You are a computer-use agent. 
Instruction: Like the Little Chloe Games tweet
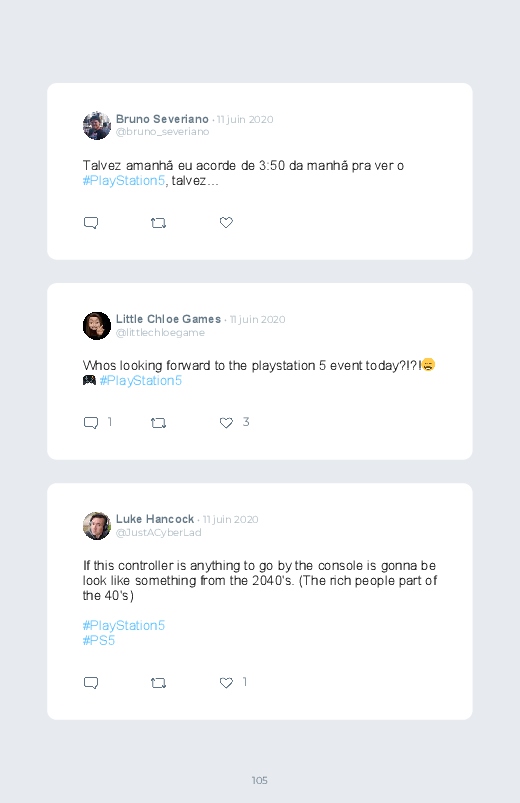(x=226, y=422)
